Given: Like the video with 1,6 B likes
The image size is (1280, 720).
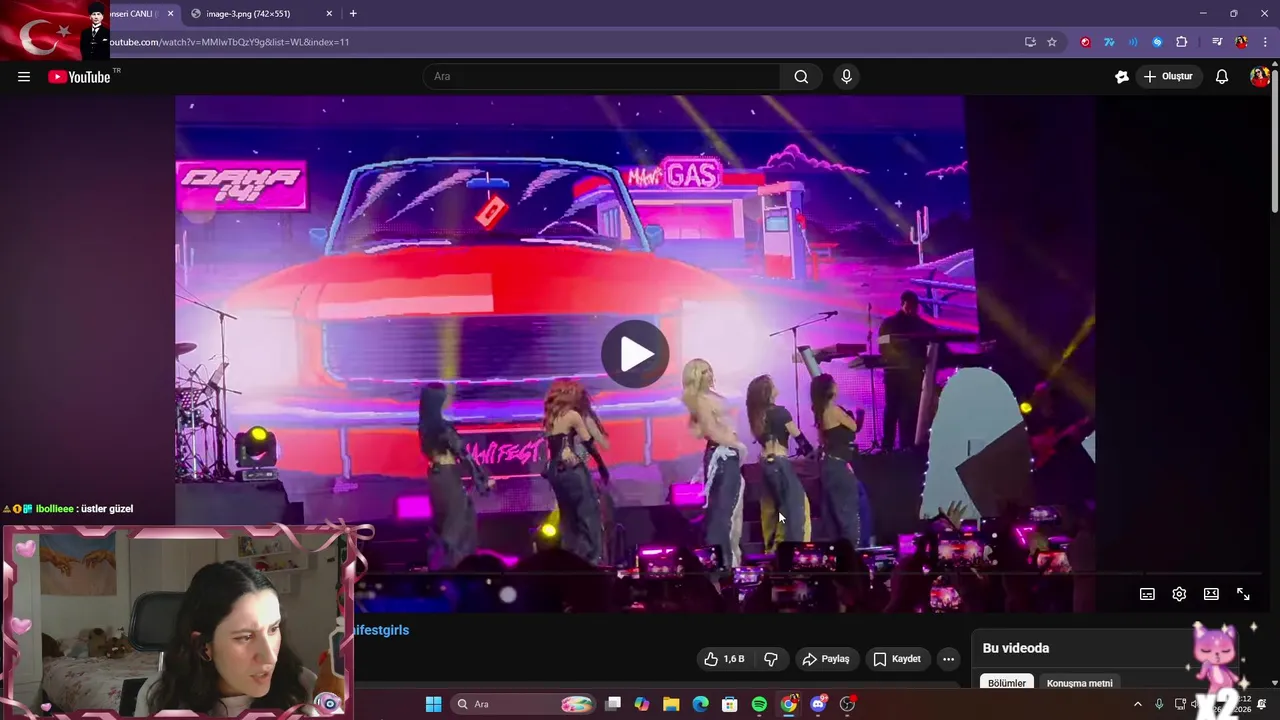Looking at the screenshot, I should (x=724, y=659).
